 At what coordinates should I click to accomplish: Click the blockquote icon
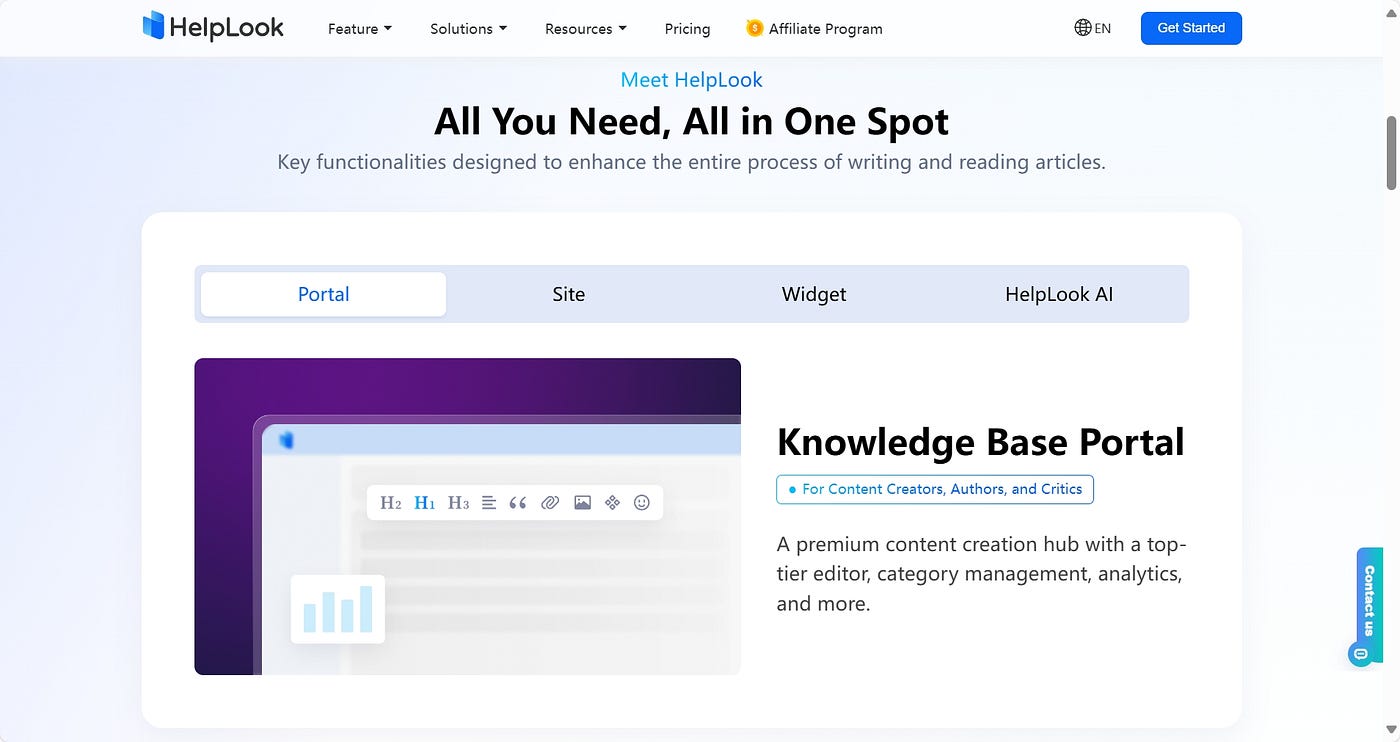tap(518, 503)
